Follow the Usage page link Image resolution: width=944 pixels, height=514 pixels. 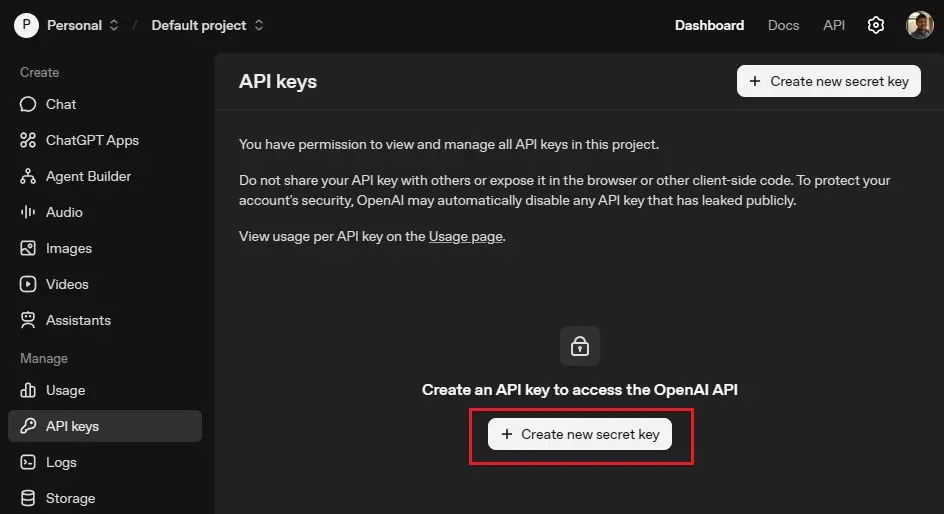coord(466,237)
